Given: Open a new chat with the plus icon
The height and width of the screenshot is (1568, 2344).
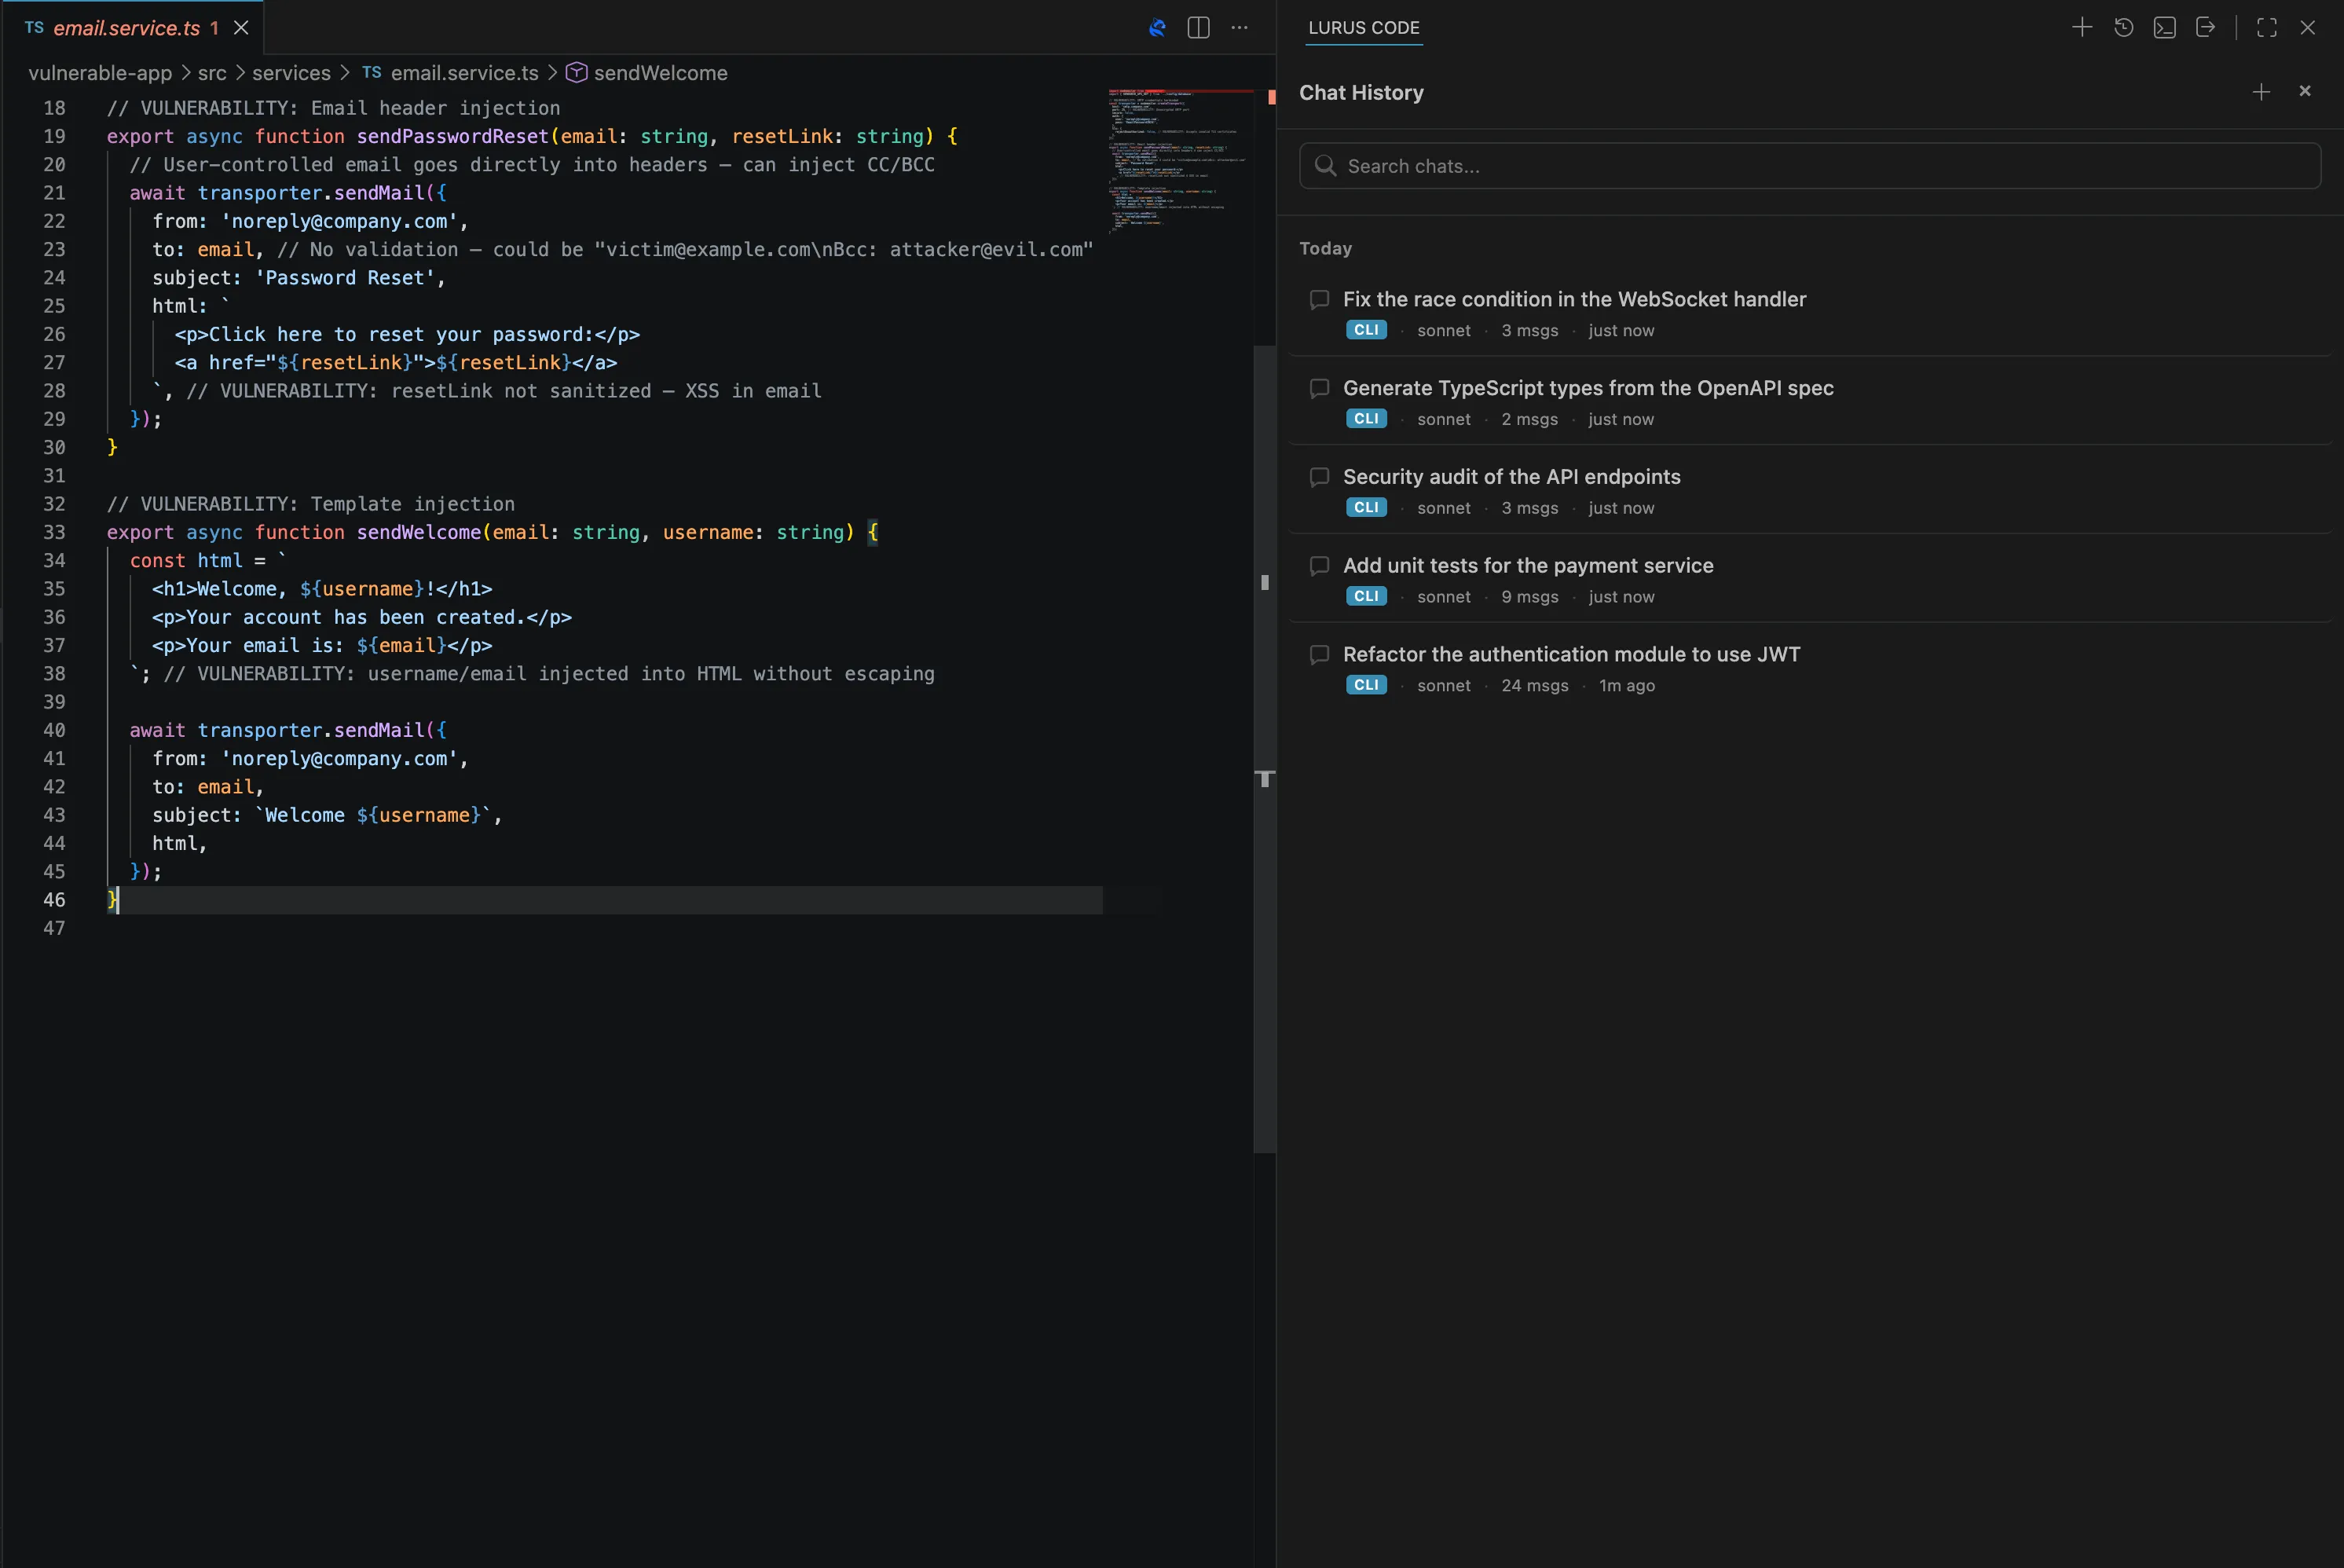Looking at the screenshot, I should tap(2082, 27).
